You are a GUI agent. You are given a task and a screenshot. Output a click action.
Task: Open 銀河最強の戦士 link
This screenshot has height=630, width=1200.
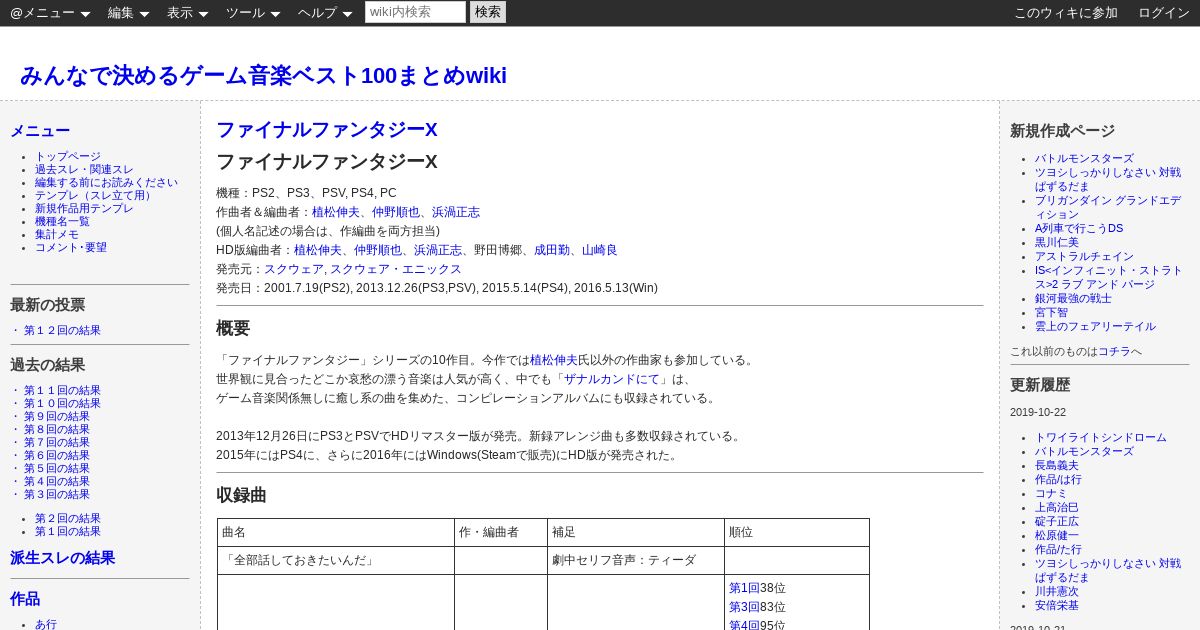click(1073, 299)
